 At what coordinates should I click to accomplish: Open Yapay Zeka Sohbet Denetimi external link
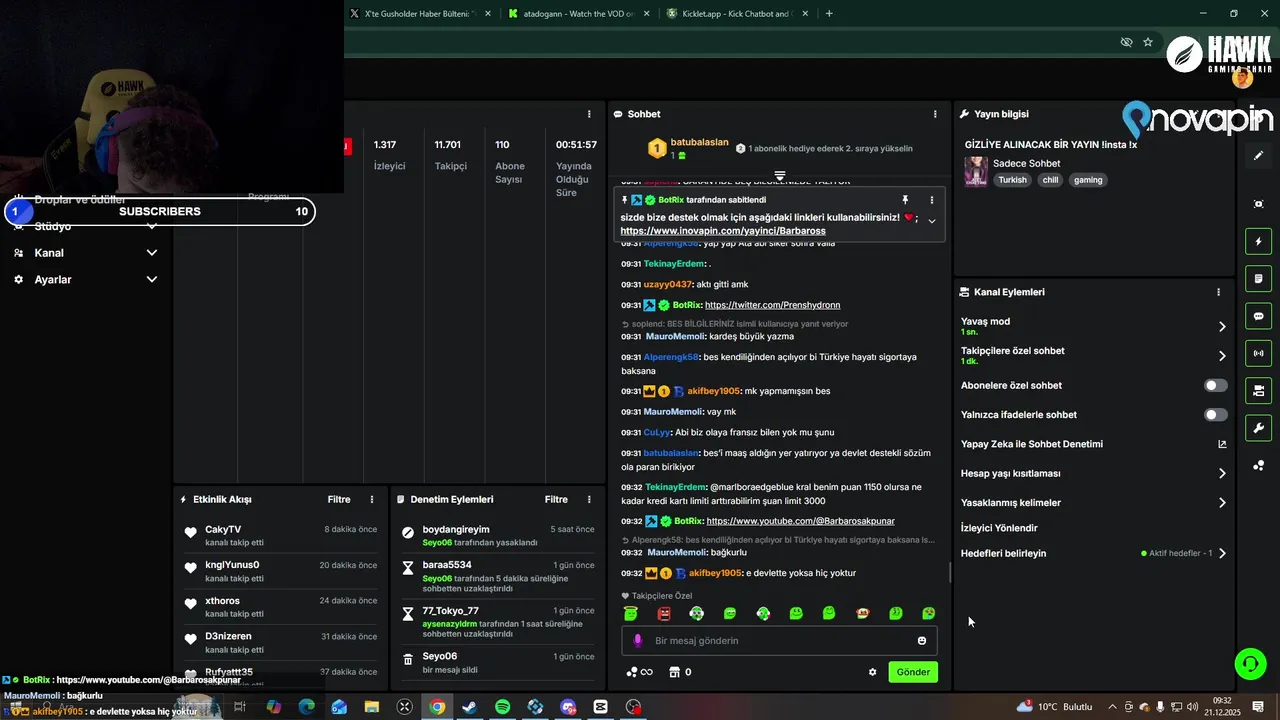[1222, 444]
